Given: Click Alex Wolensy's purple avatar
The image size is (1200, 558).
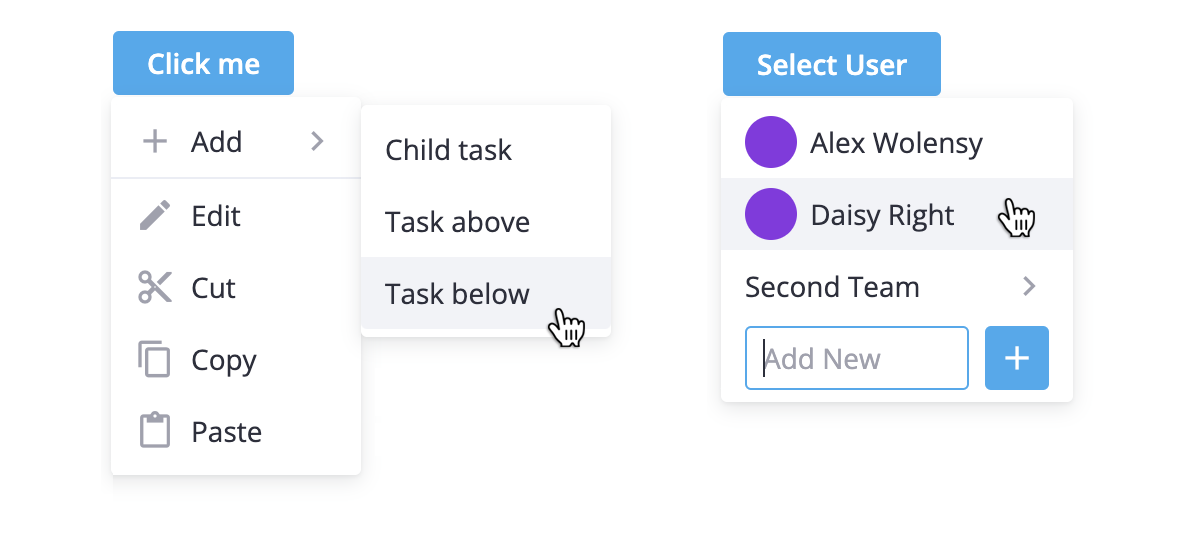Looking at the screenshot, I should (771, 142).
